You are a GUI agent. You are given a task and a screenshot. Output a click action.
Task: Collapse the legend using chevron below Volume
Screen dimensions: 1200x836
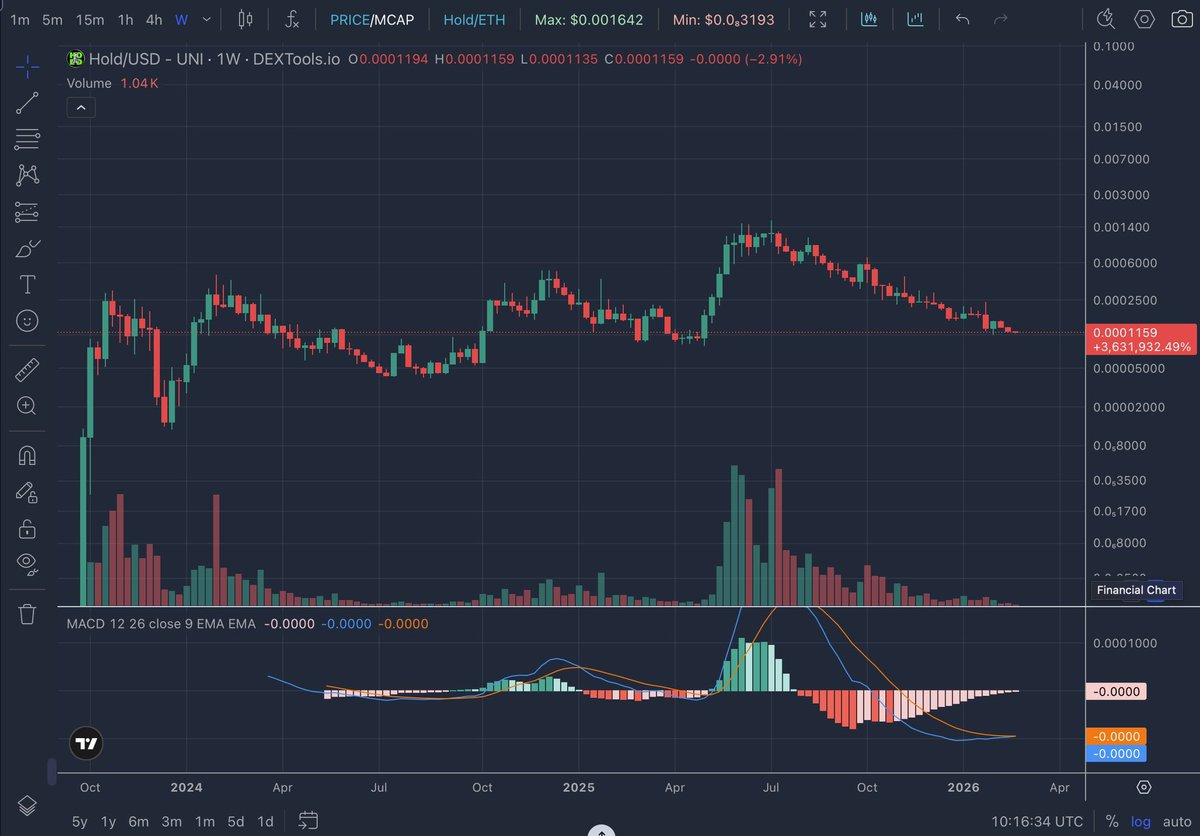81,107
